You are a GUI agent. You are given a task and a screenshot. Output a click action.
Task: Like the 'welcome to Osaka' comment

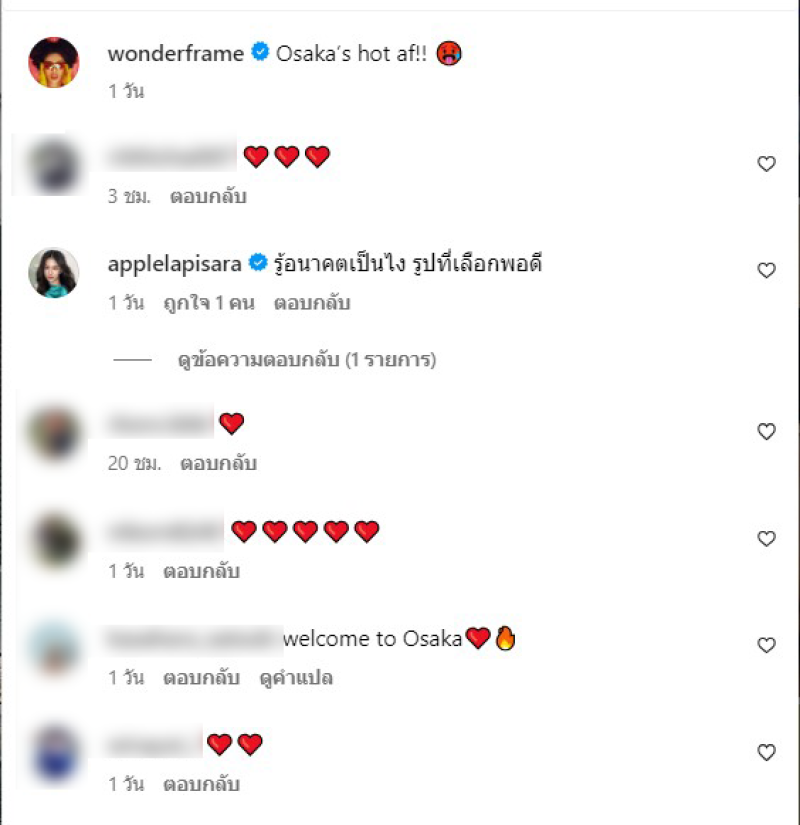[x=766, y=645]
